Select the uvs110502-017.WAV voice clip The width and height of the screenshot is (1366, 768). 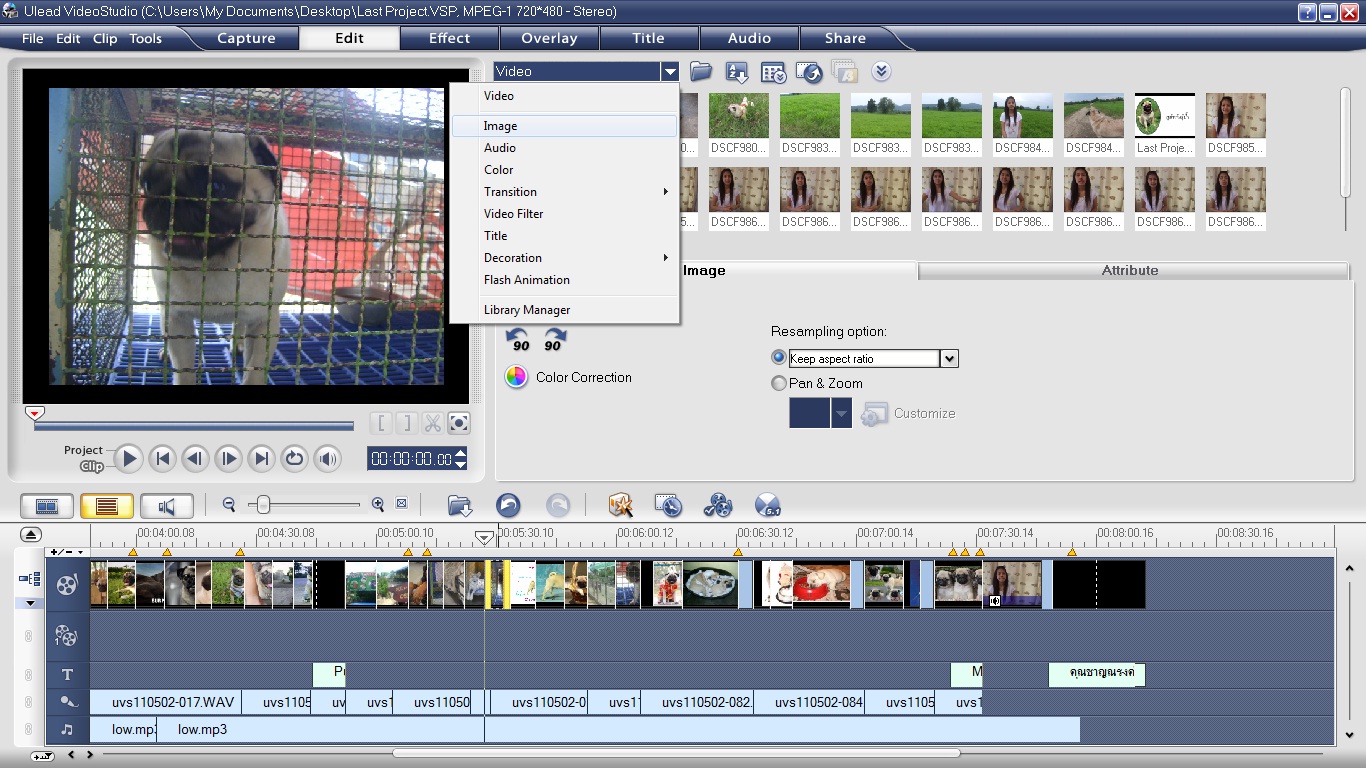coord(166,702)
